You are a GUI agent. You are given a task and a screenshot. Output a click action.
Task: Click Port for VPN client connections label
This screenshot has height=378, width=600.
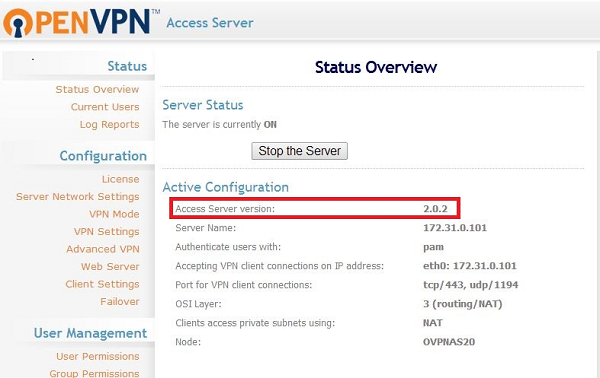[x=244, y=285]
